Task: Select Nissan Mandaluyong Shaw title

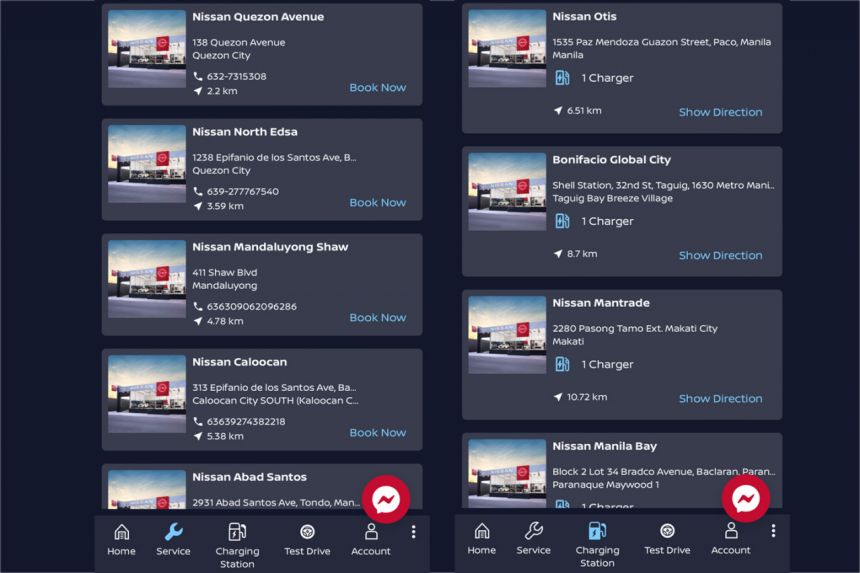Action: point(270,247)
